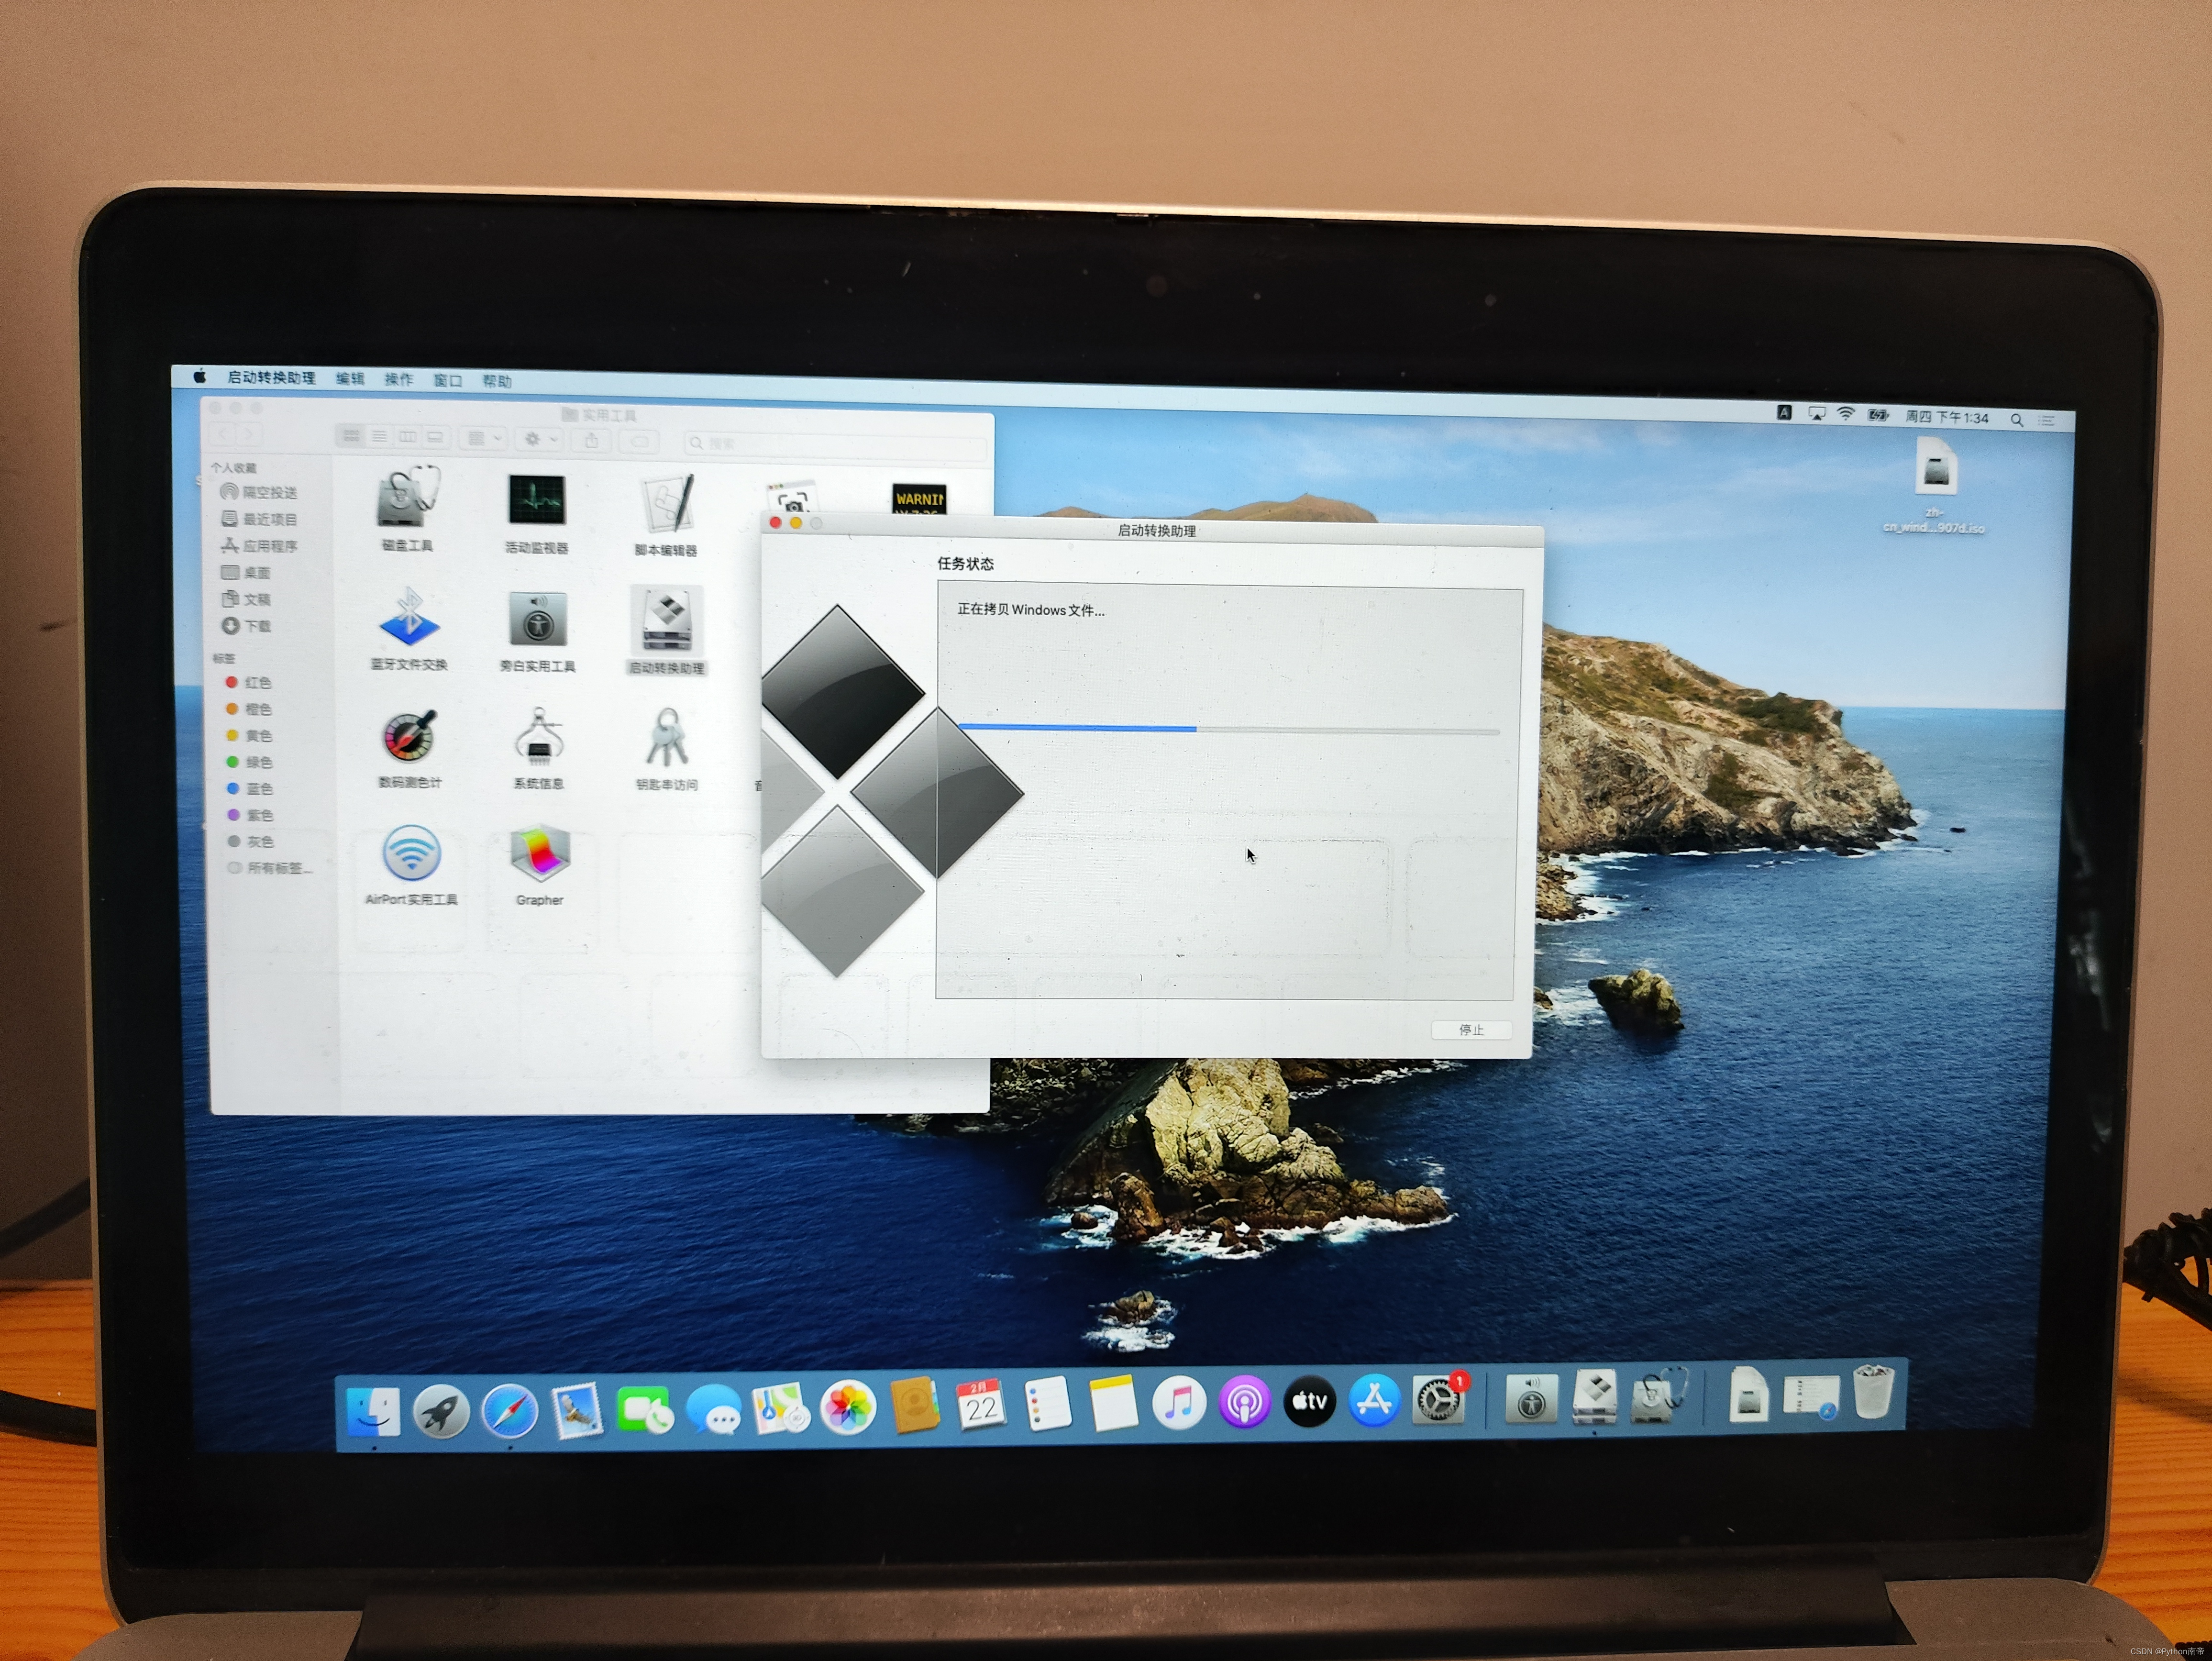
Task: Open Finder group-by dropdown
Action: [x=484, y=438]
